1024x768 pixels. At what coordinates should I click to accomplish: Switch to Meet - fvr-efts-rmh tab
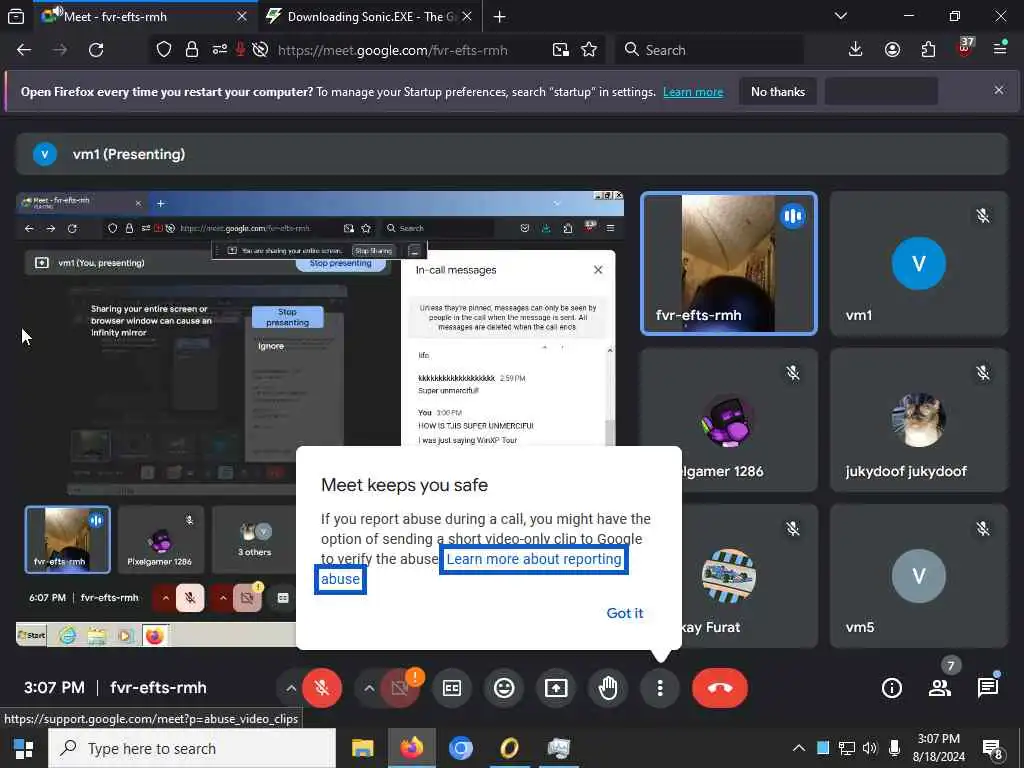pyautogui.click(x=143, y=16)
